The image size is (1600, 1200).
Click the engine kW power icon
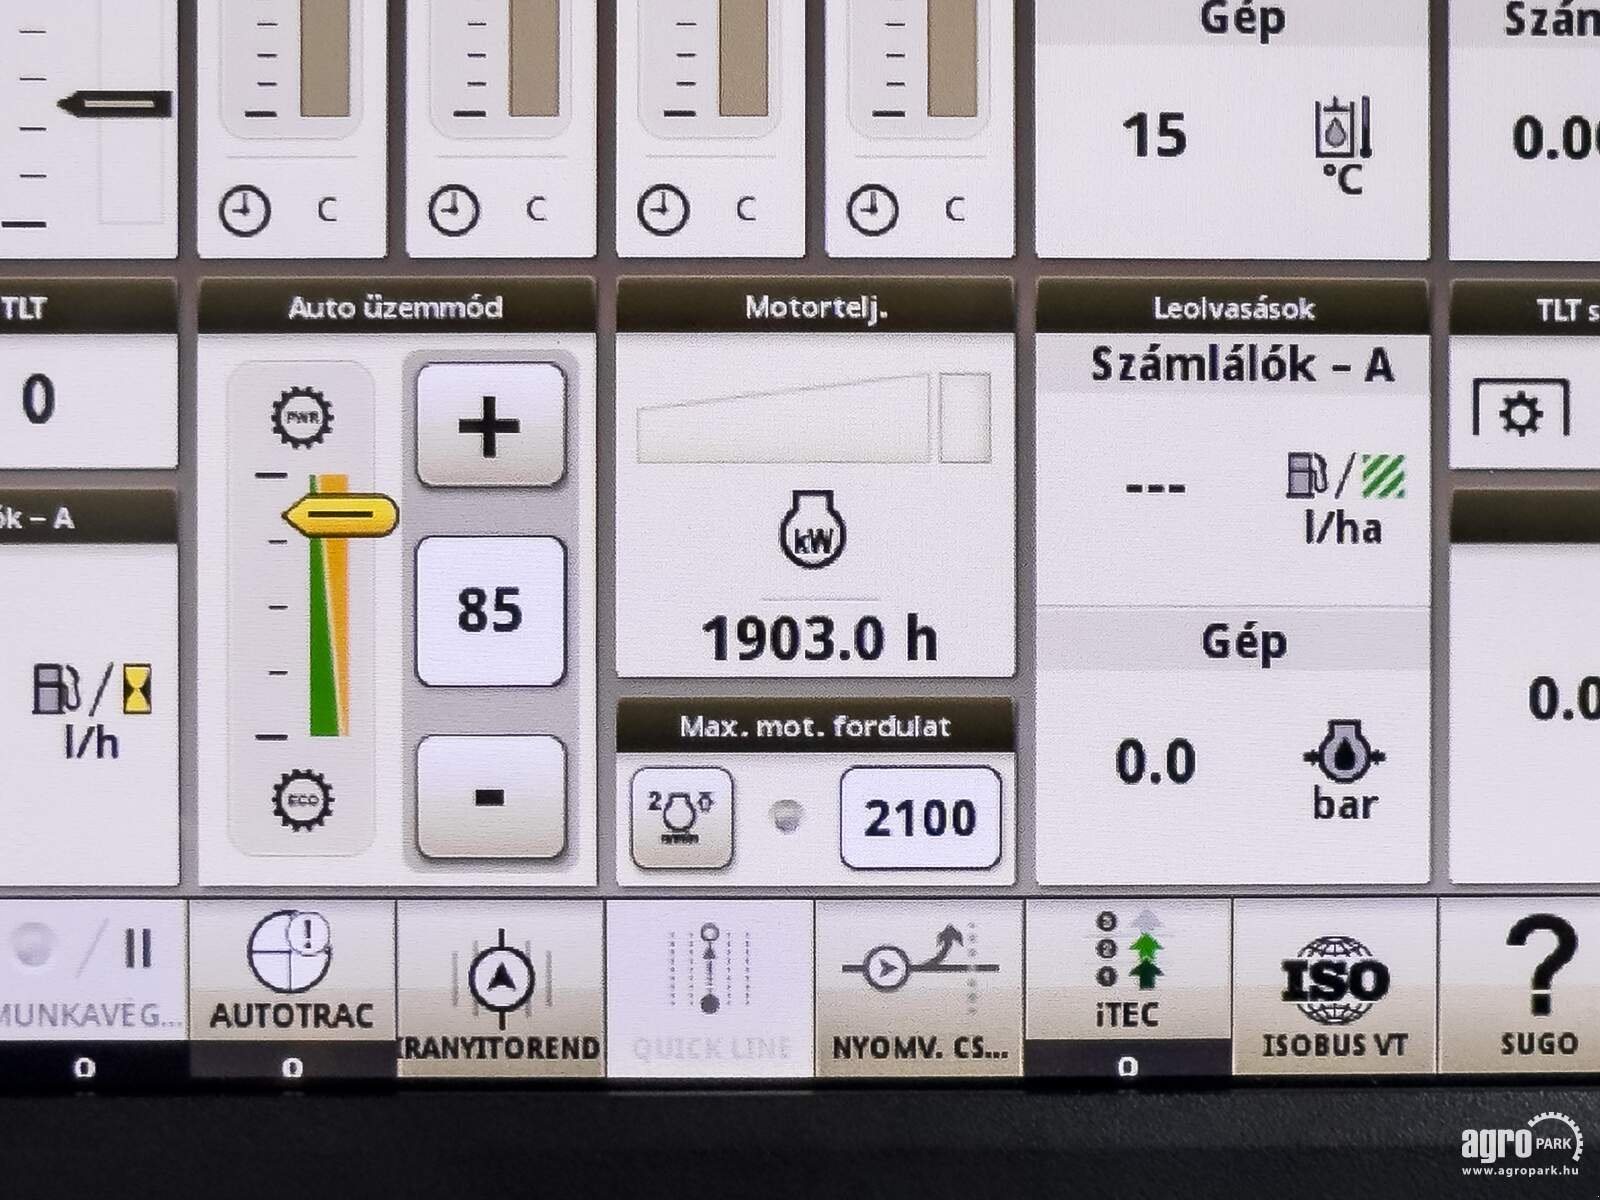tap(813, 532)
